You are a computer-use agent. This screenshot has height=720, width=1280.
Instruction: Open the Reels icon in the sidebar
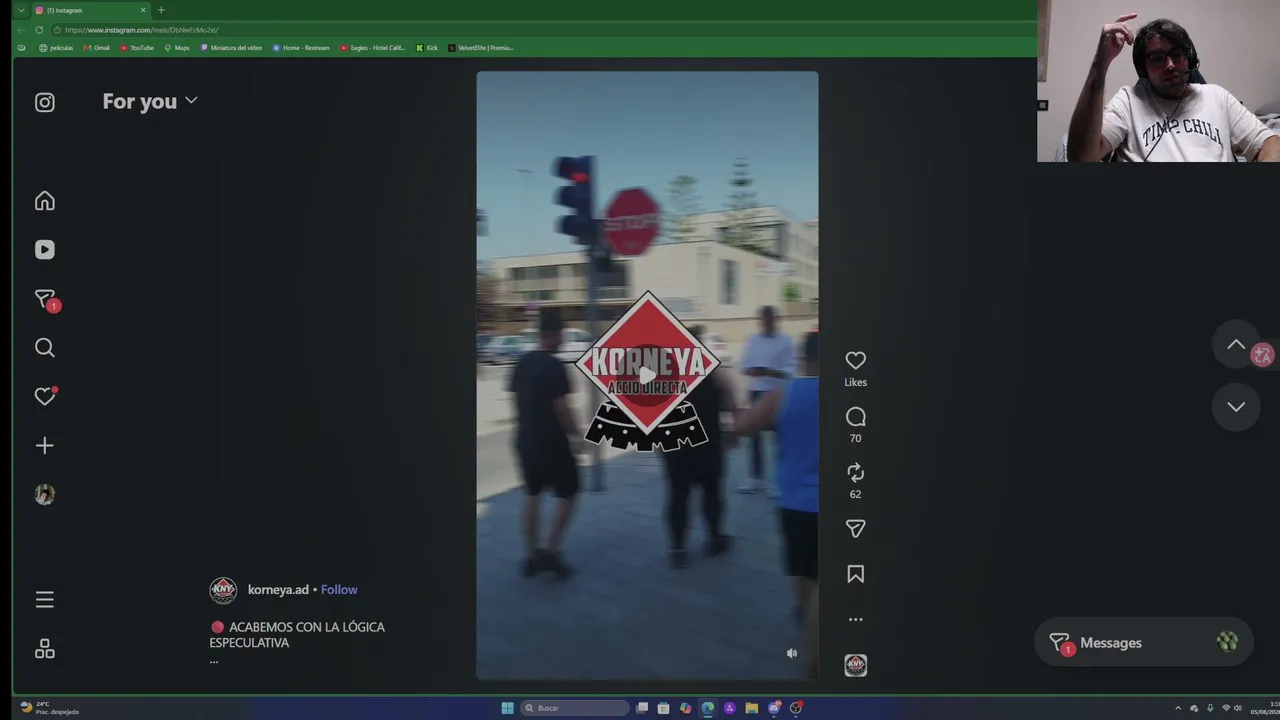point(45,250)
